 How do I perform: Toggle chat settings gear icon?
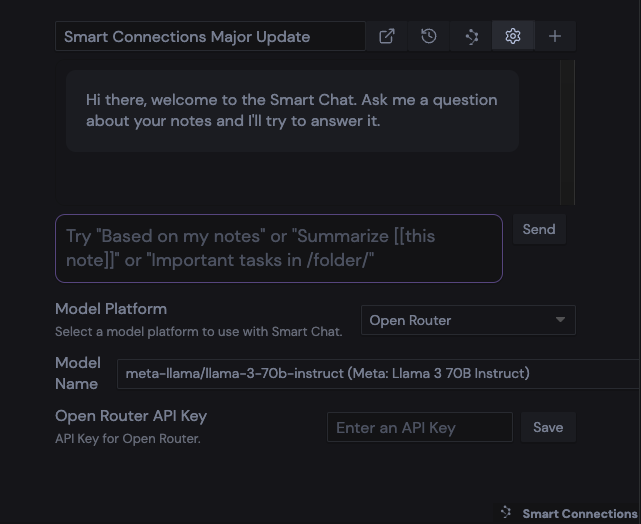[513, 36]
